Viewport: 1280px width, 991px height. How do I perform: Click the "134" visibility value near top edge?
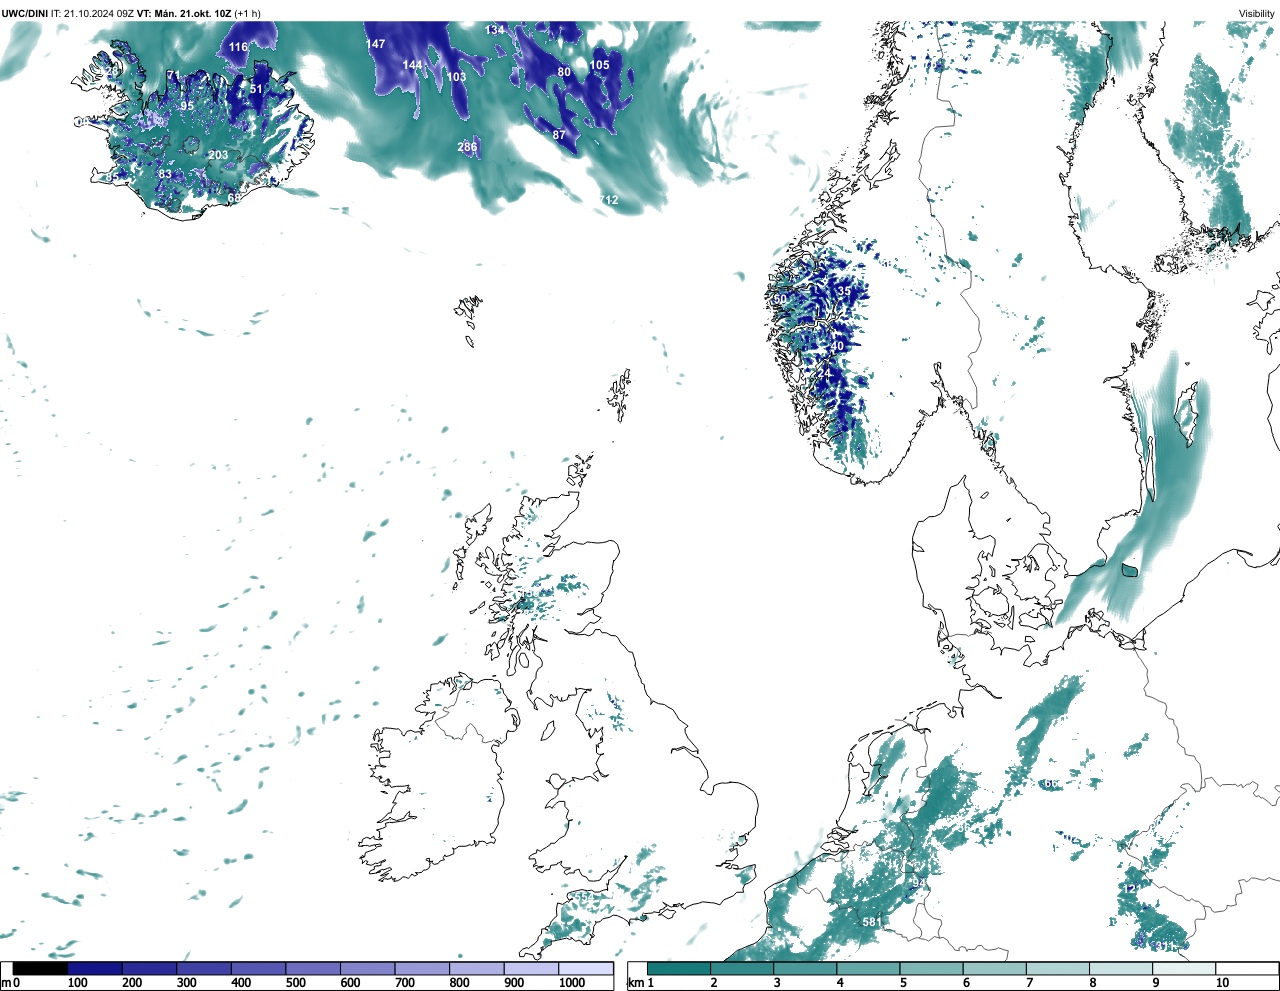coord(495,30)
